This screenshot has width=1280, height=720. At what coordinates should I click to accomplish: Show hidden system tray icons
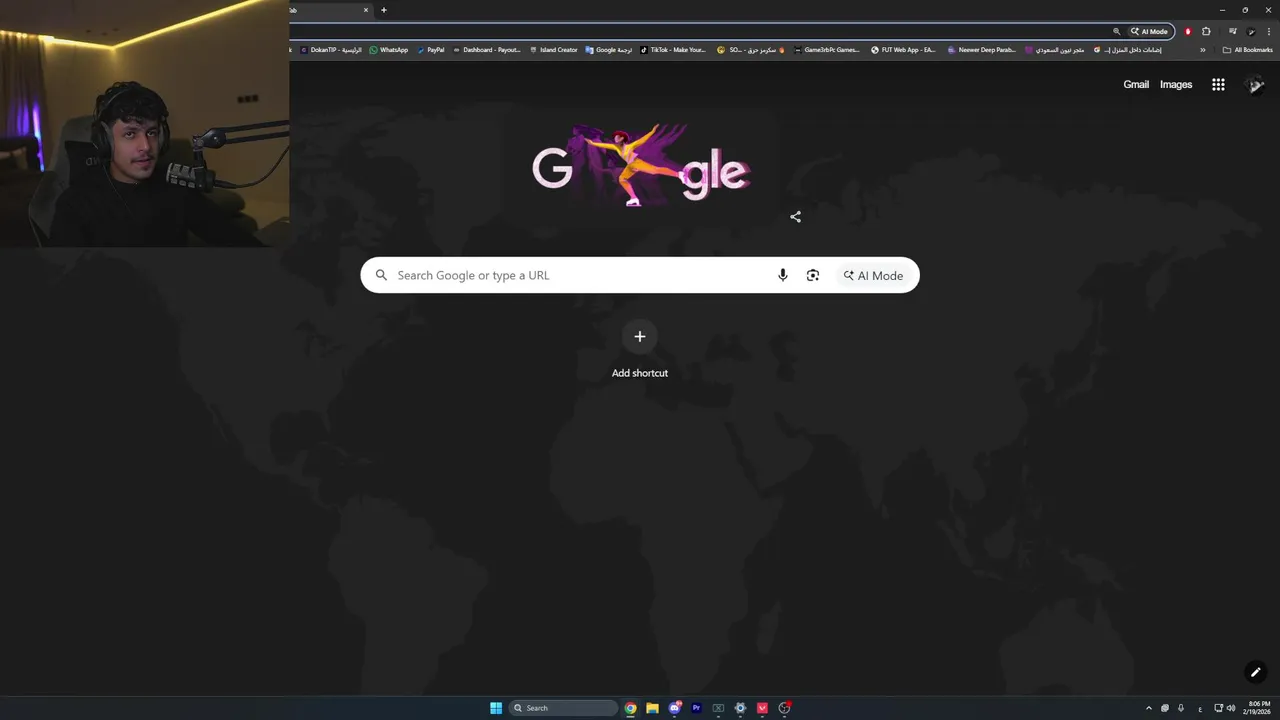point(1148,708)
